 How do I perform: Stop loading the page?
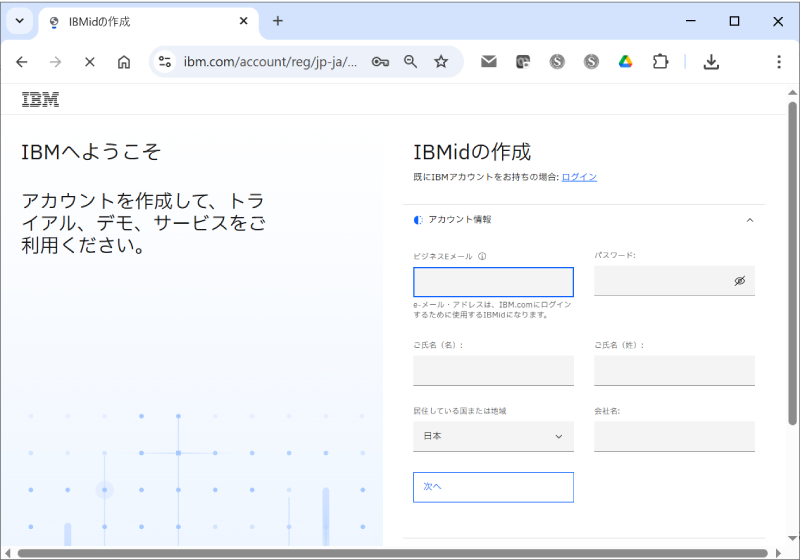pyautogui.click(x=90, y=62)
